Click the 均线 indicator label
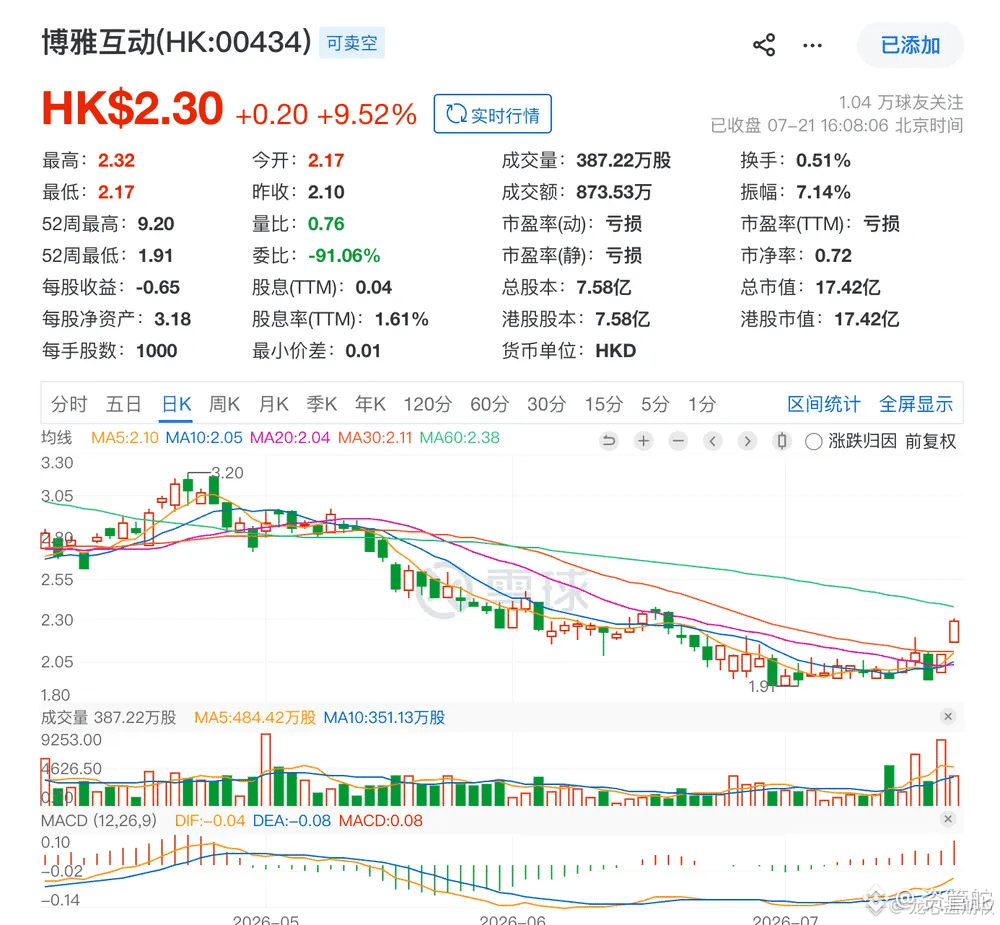This screenshot has height=925, width=1000. (57, 438)
